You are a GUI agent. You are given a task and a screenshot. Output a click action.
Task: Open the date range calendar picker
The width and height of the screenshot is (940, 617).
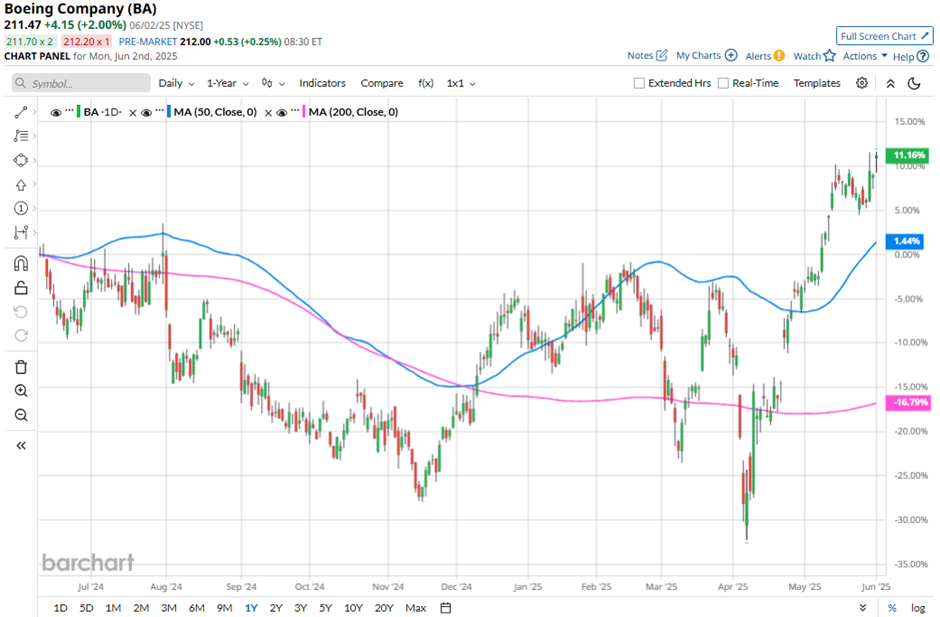tap(445, 607)
